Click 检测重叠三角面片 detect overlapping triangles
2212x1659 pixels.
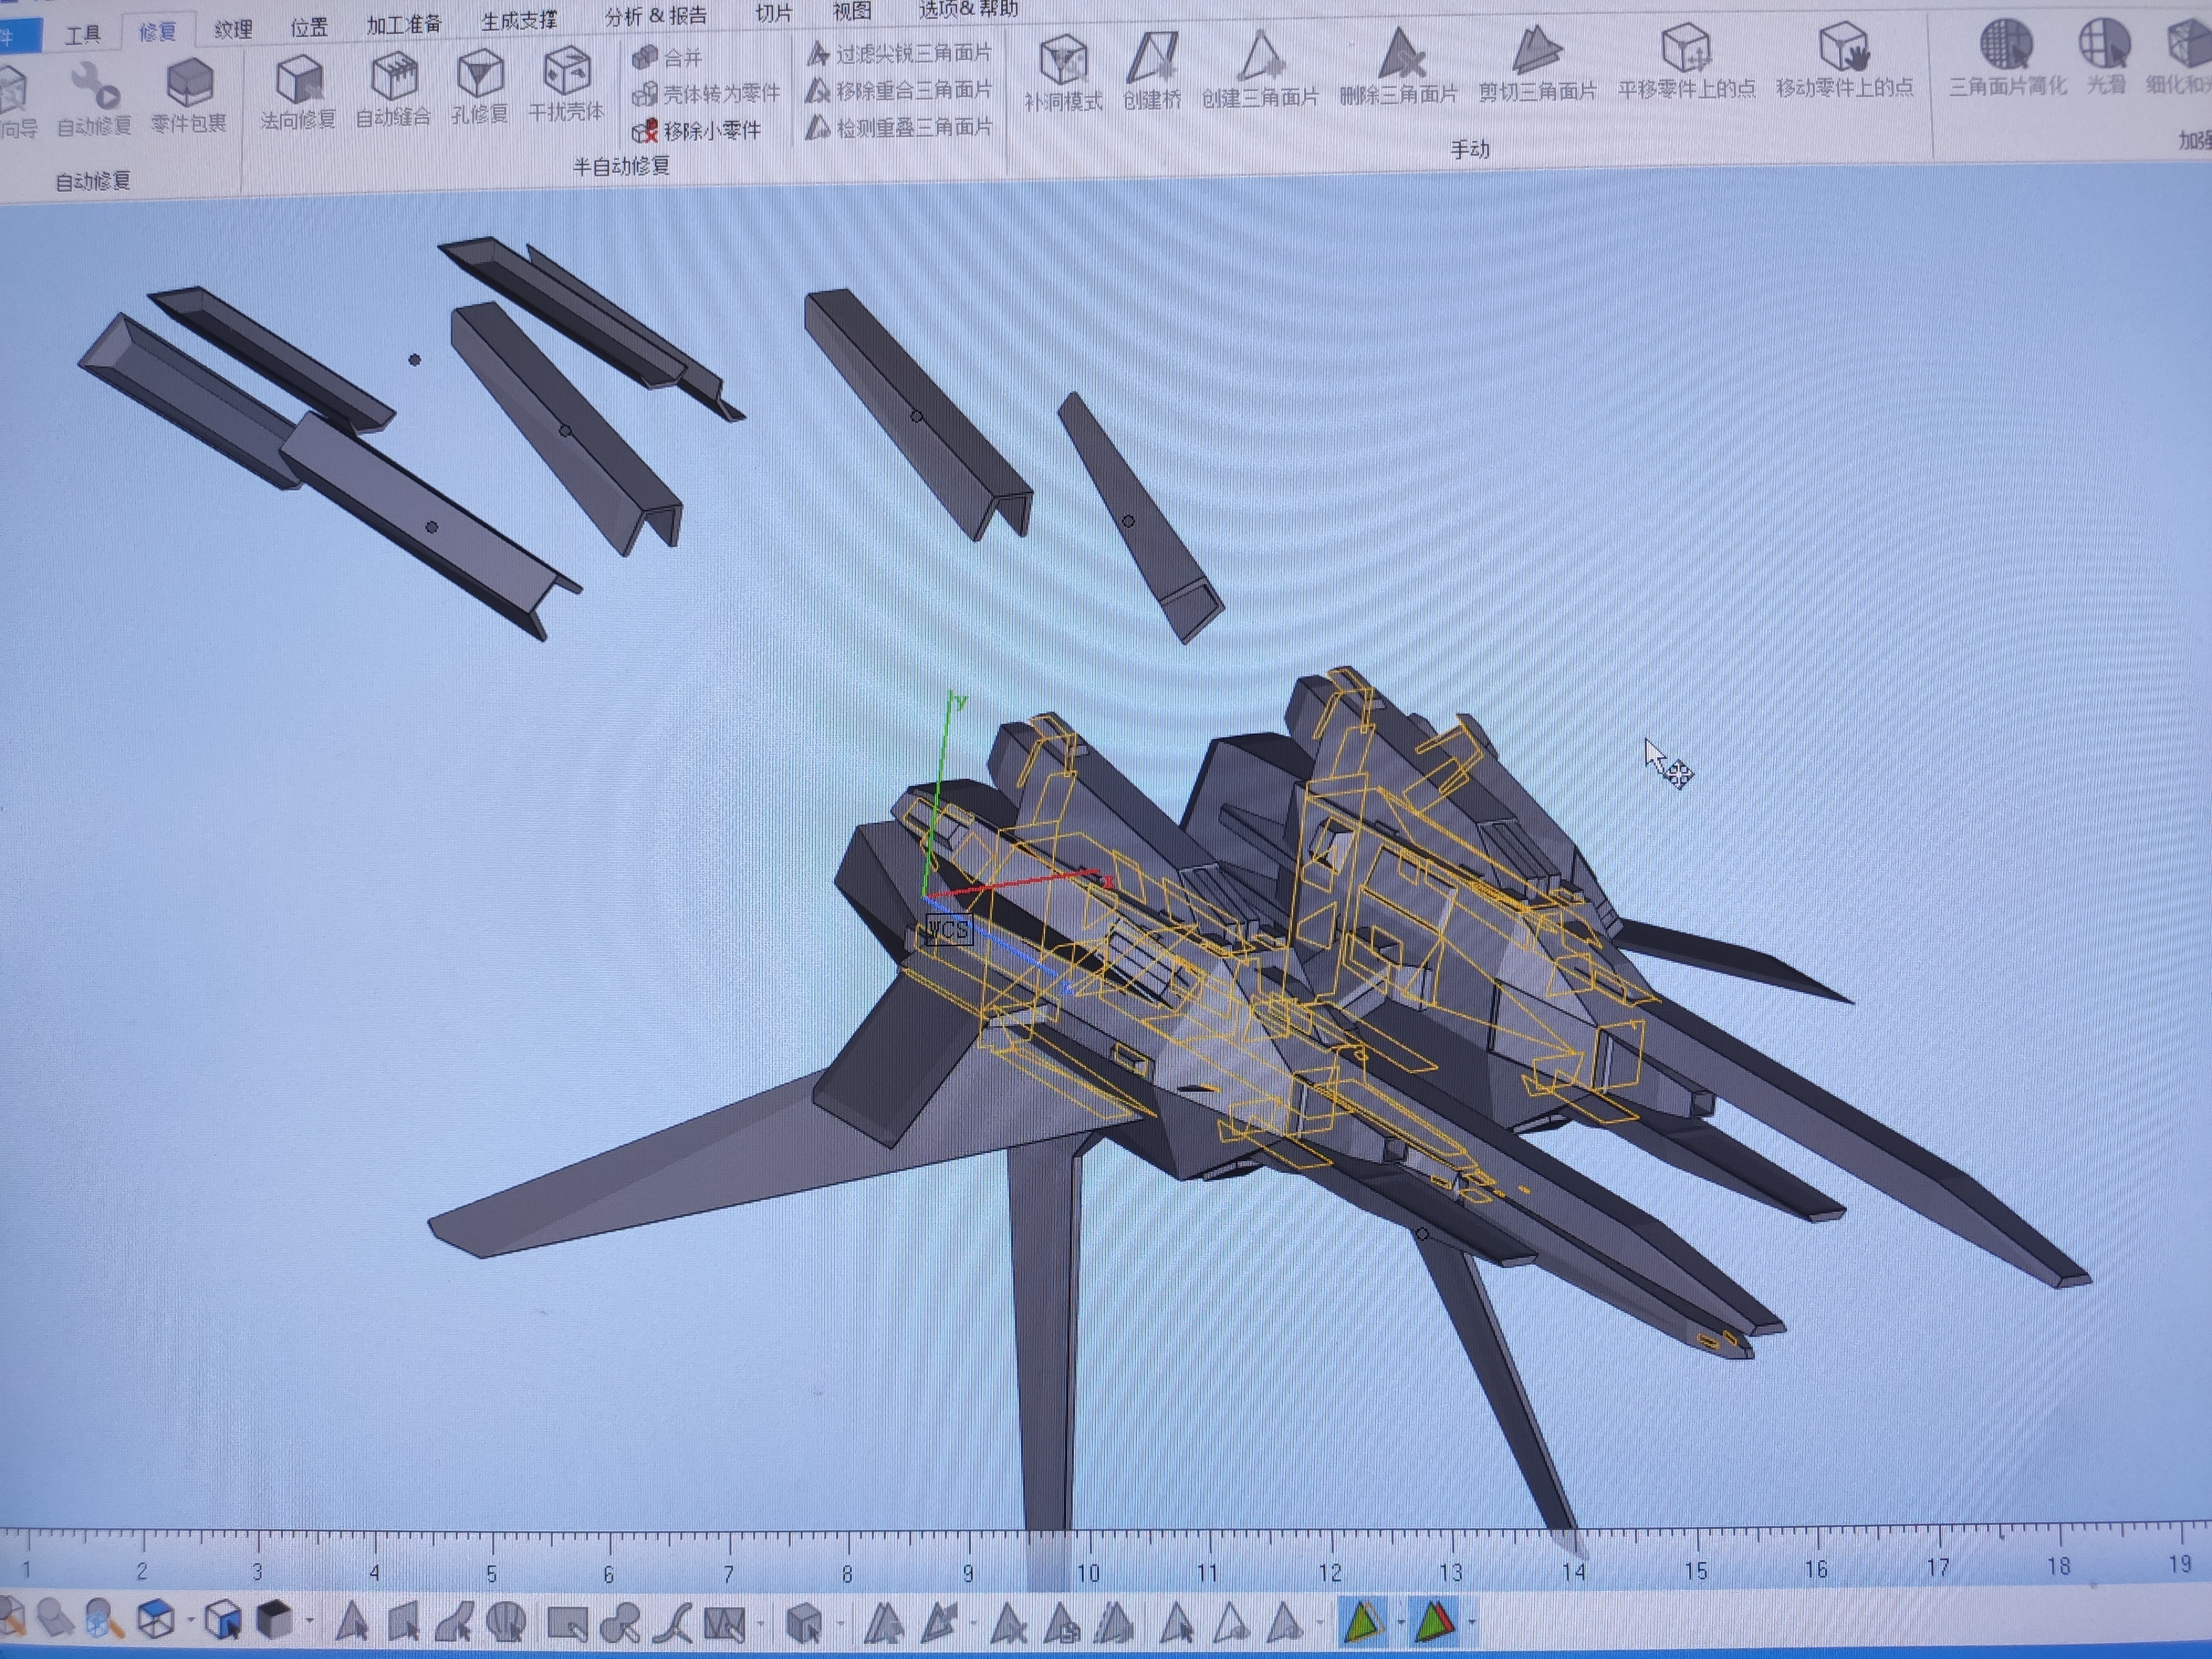899,127
